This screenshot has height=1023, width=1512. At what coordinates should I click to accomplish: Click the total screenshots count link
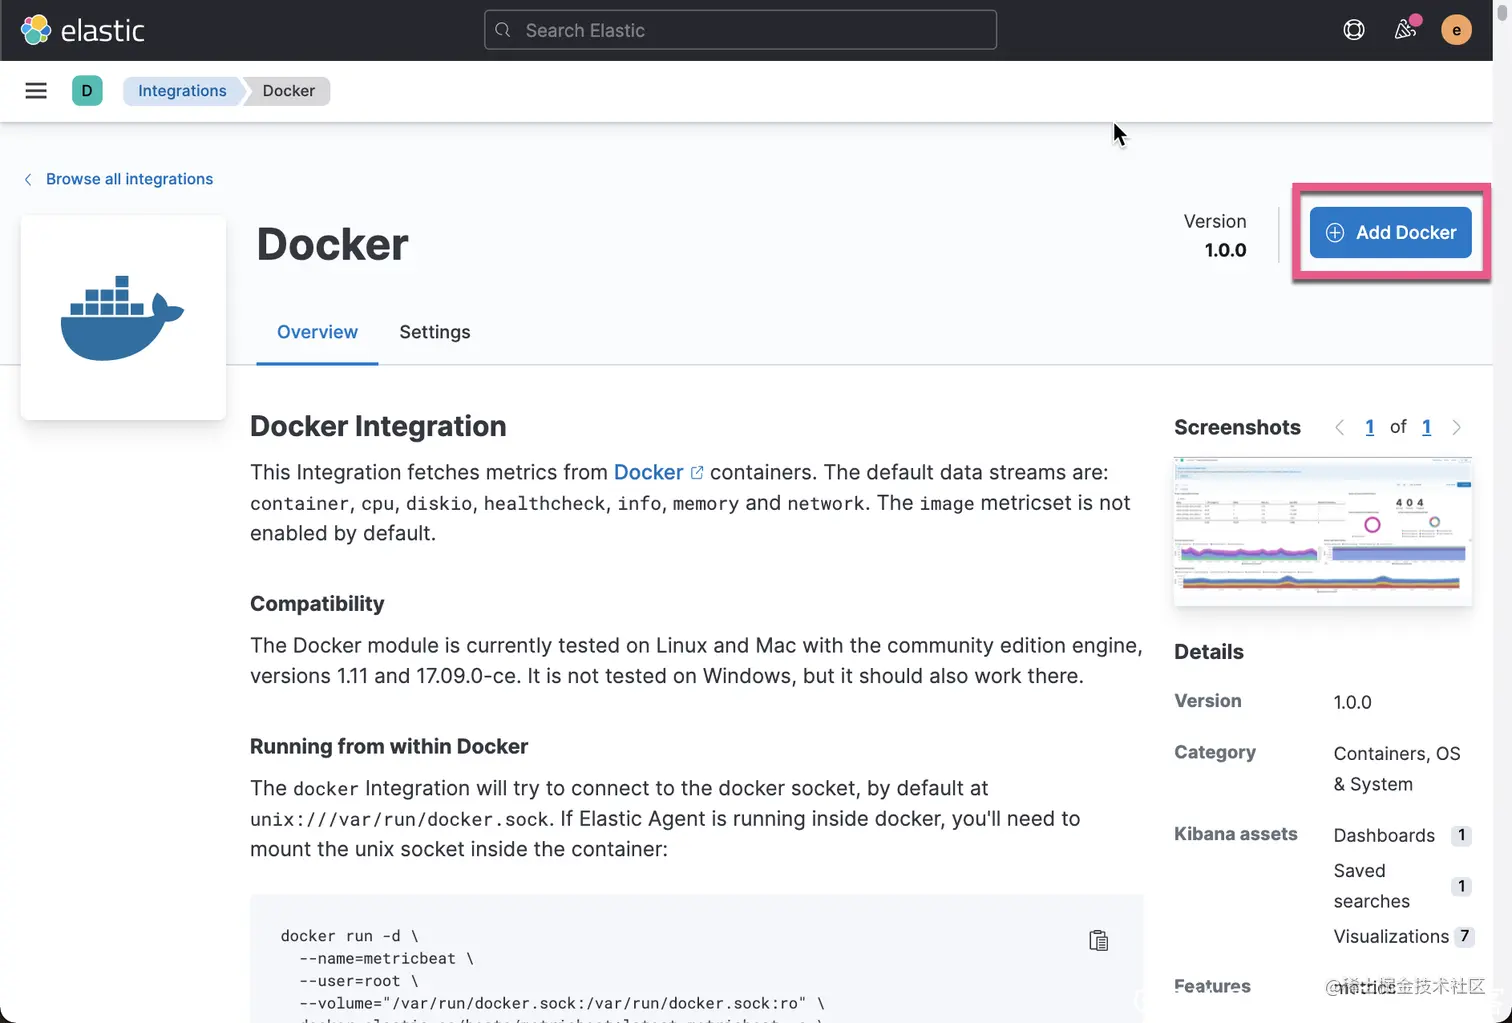click(1427, 427)
